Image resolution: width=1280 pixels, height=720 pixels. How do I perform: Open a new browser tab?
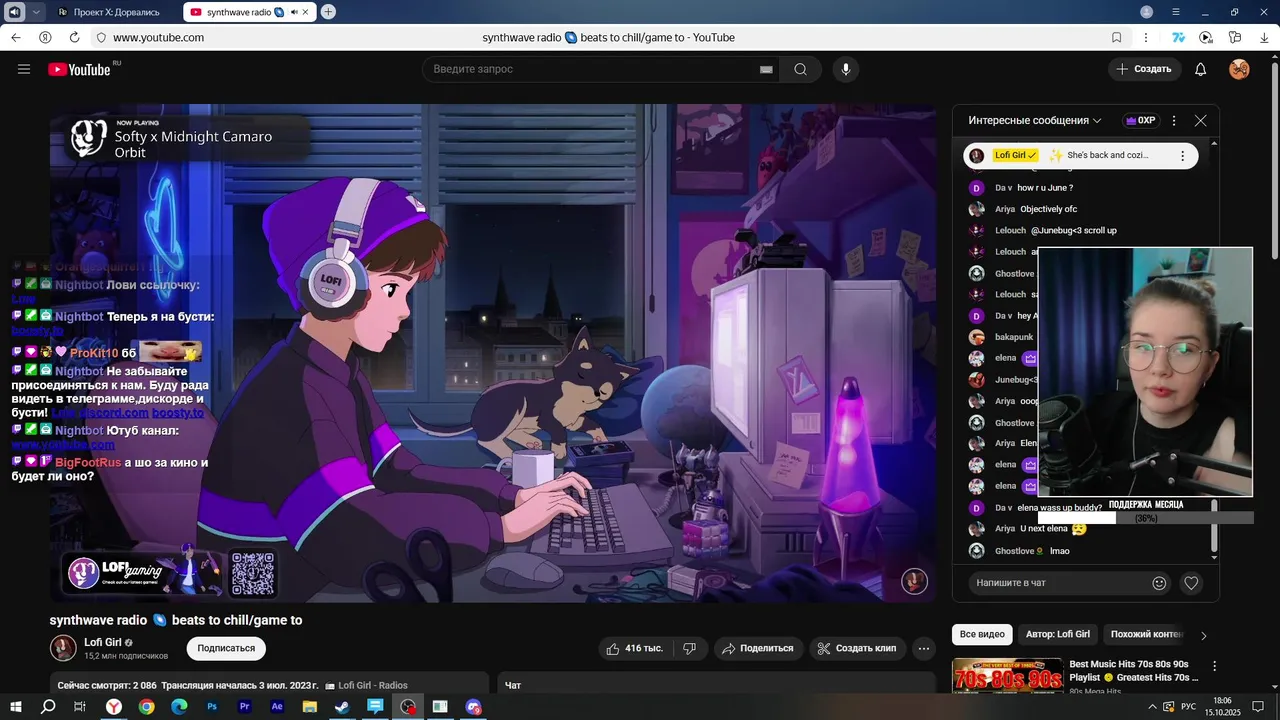pyautogui.click(x=328, y=12)
